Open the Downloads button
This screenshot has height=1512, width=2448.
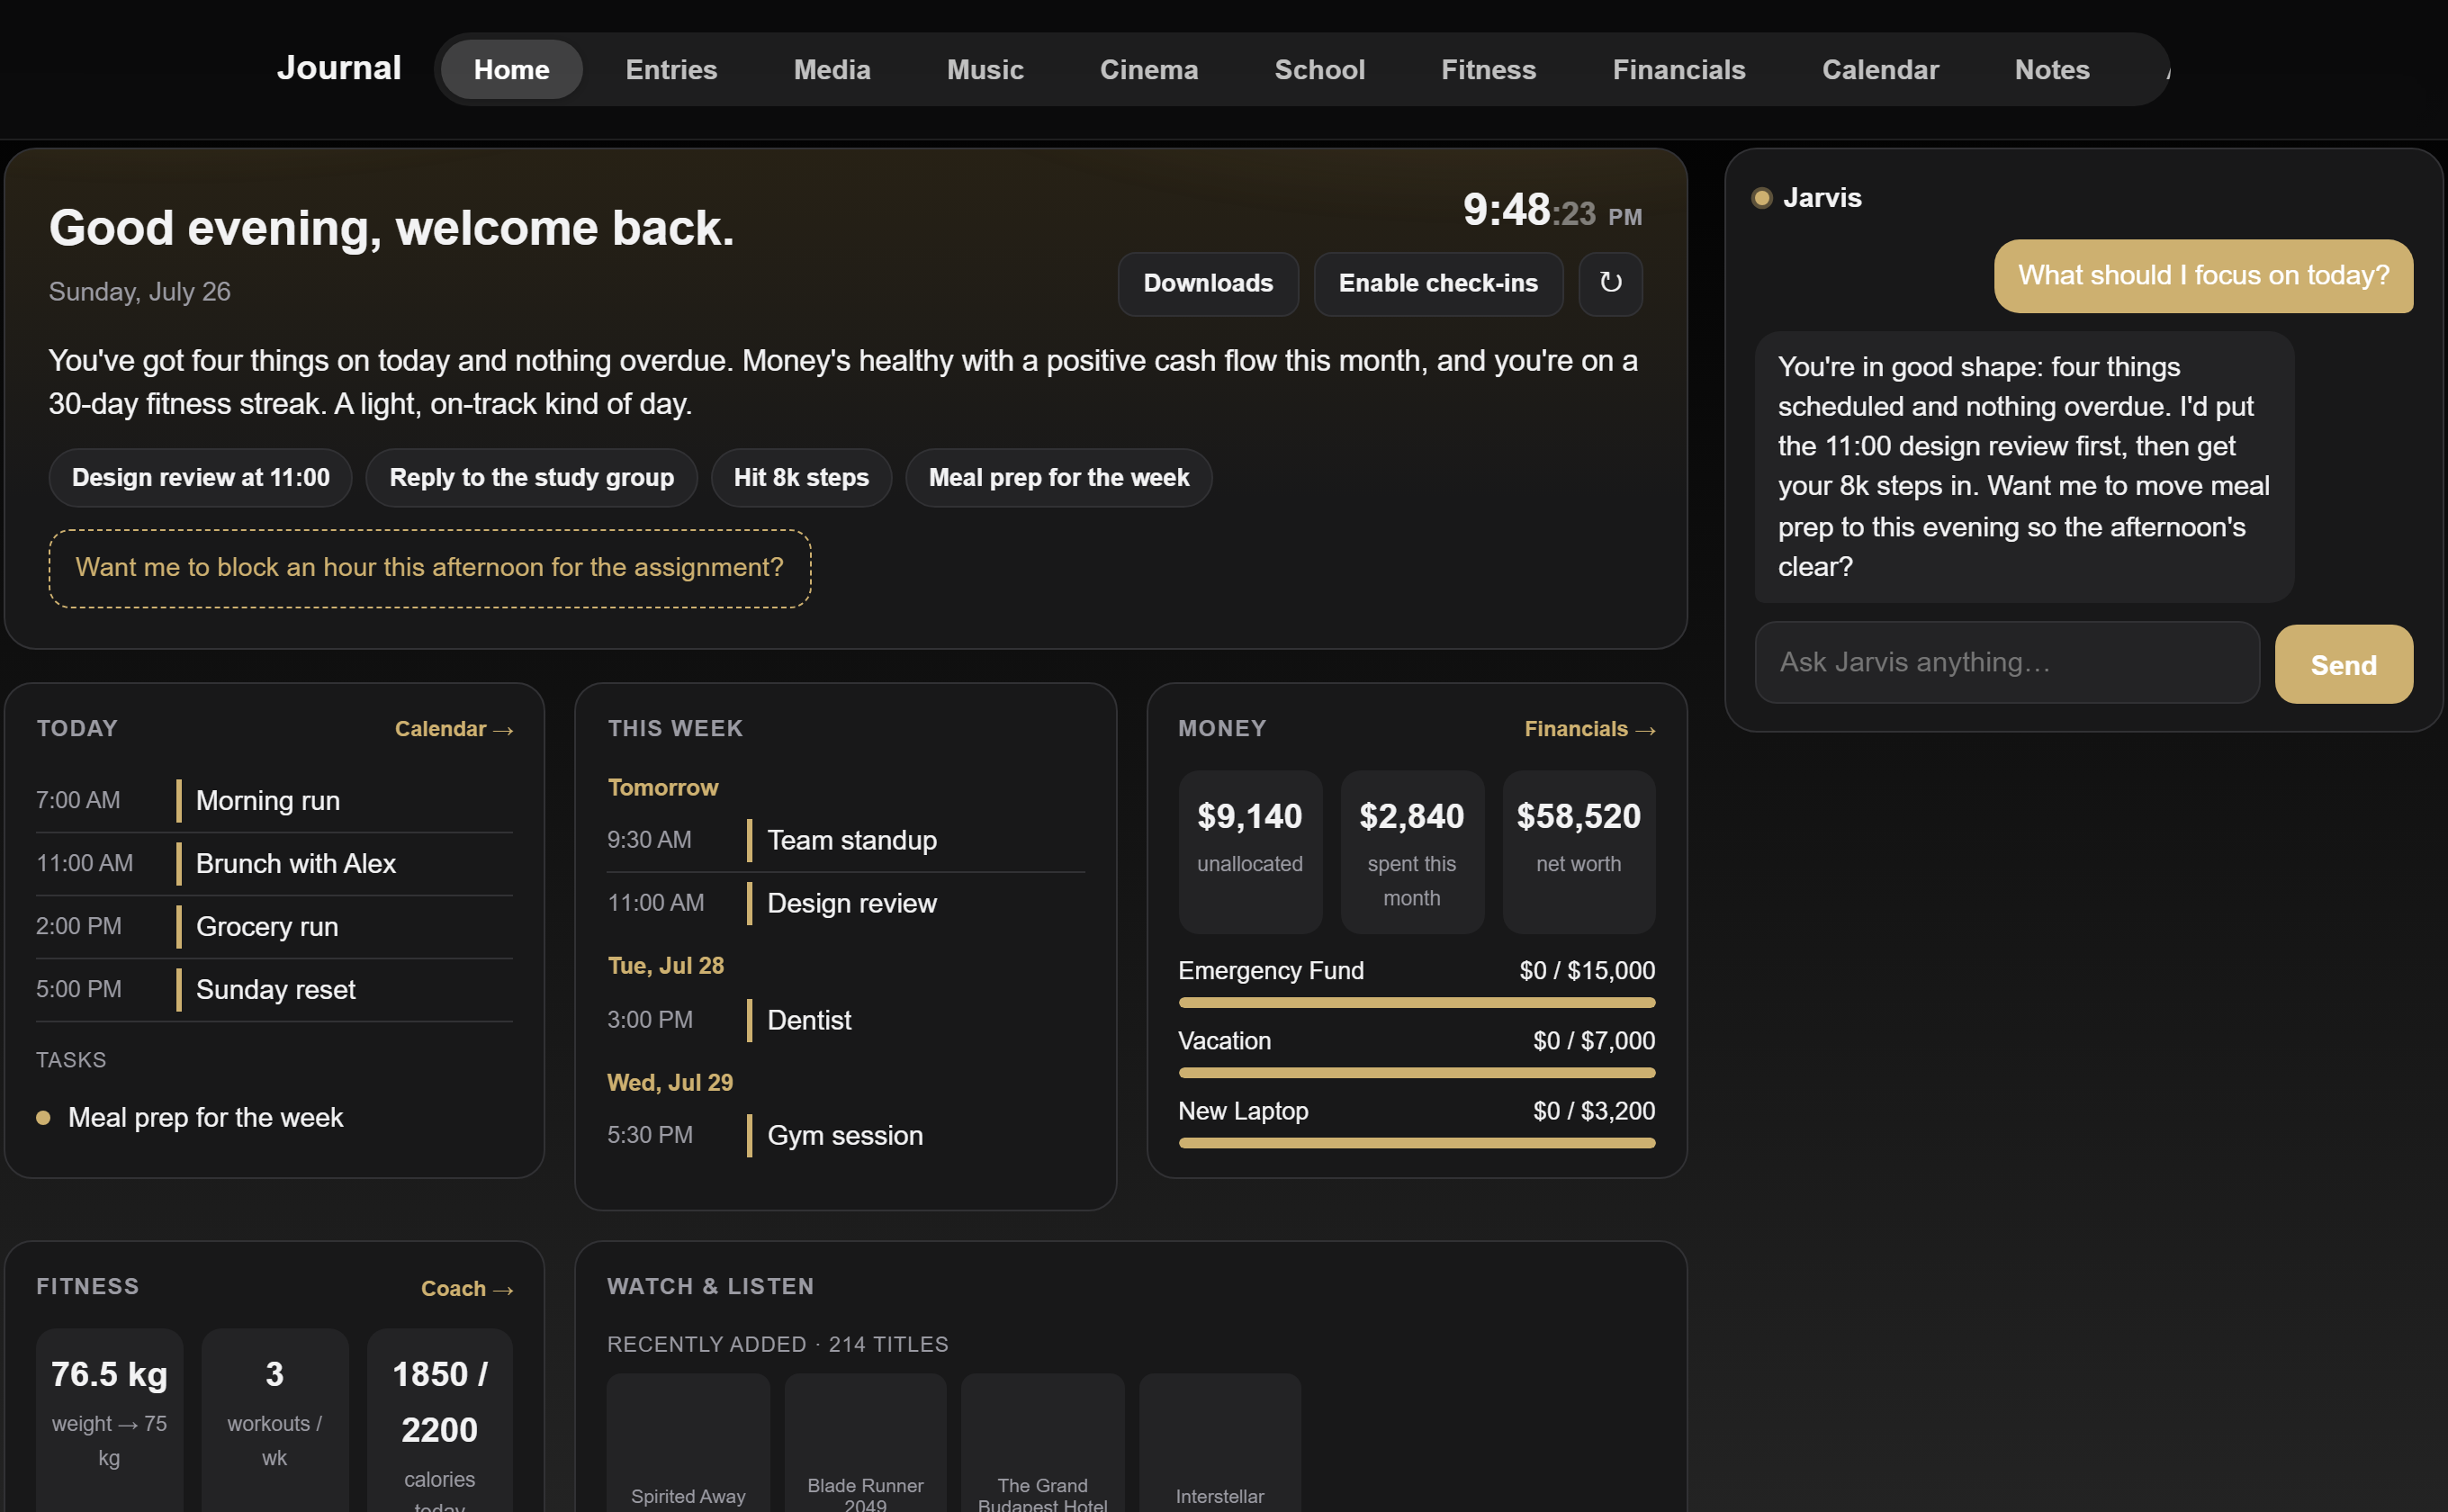[x=1208, y=283]
